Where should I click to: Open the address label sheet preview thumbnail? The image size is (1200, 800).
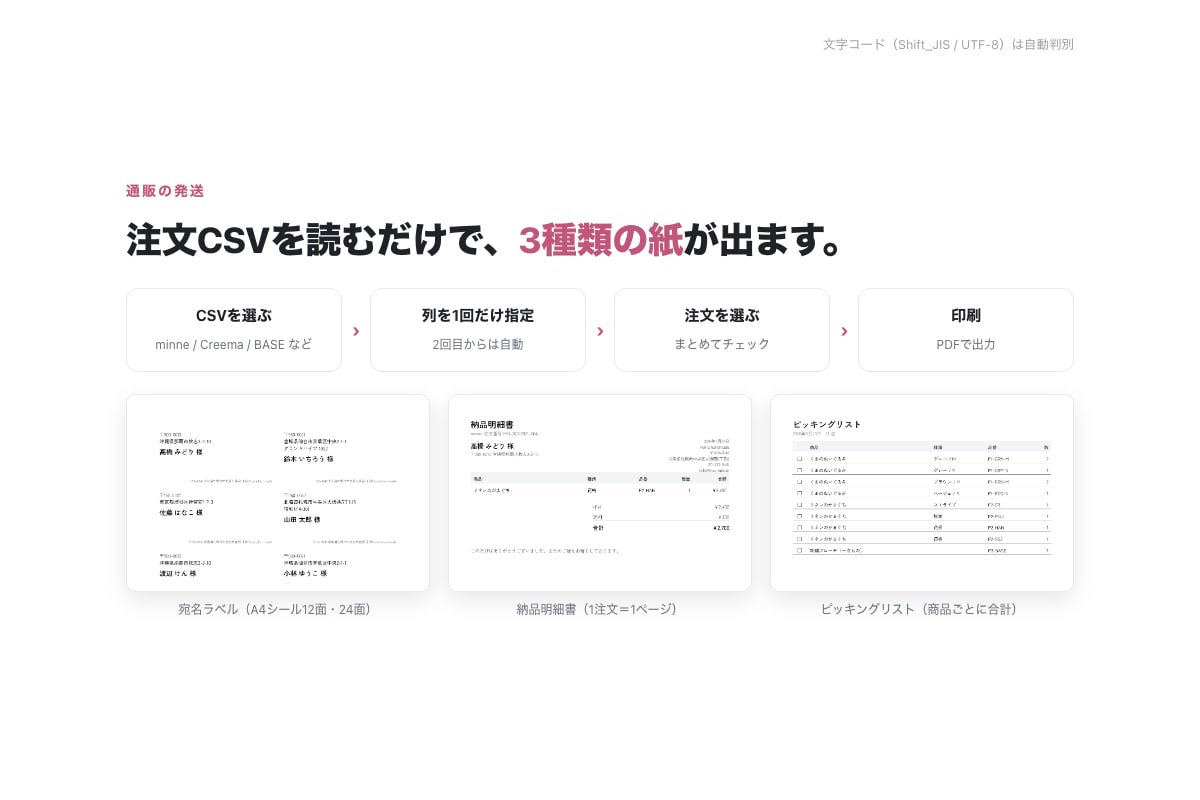(278, 493)
